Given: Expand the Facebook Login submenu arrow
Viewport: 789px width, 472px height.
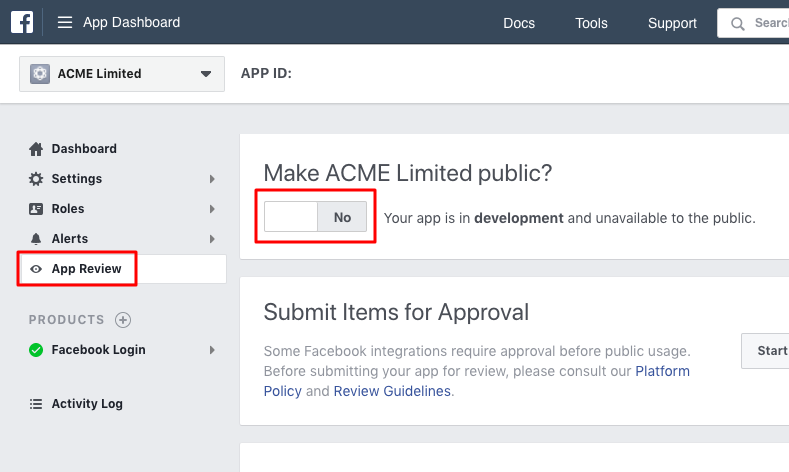Looking at the screenshot, I should pos(212,350).
